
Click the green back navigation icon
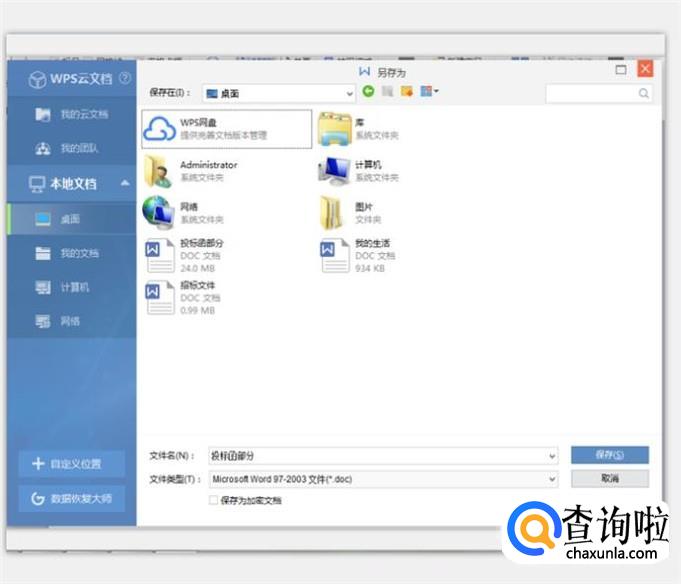point(368,91)
